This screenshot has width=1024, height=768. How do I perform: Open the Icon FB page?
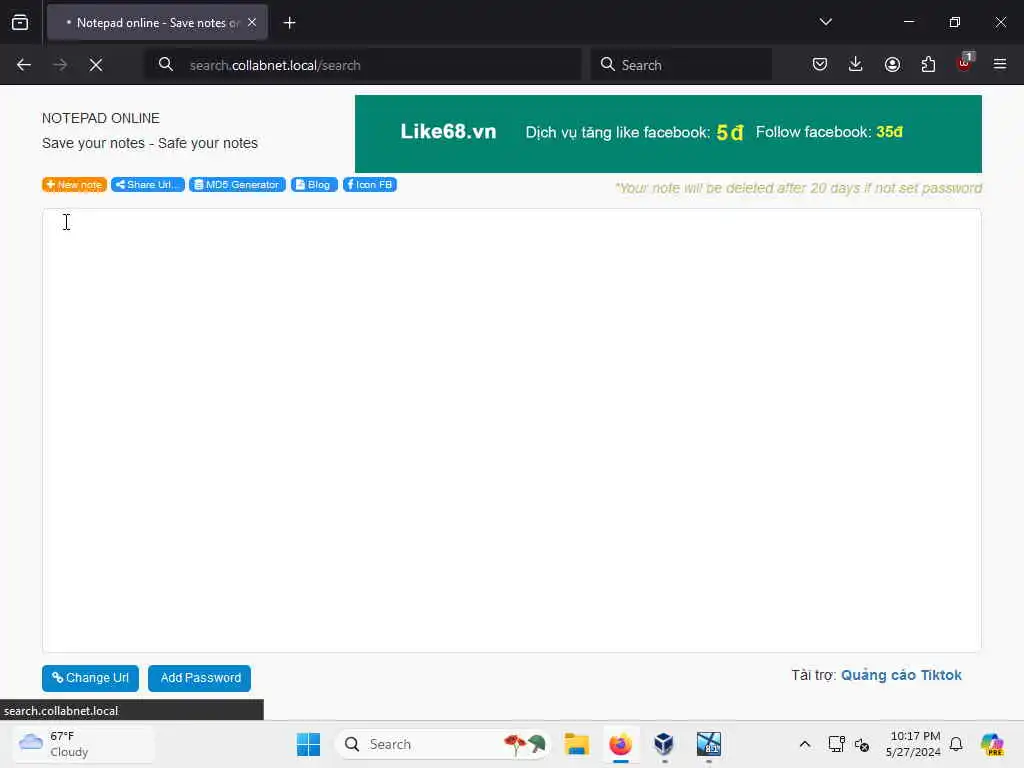point(370,185)
